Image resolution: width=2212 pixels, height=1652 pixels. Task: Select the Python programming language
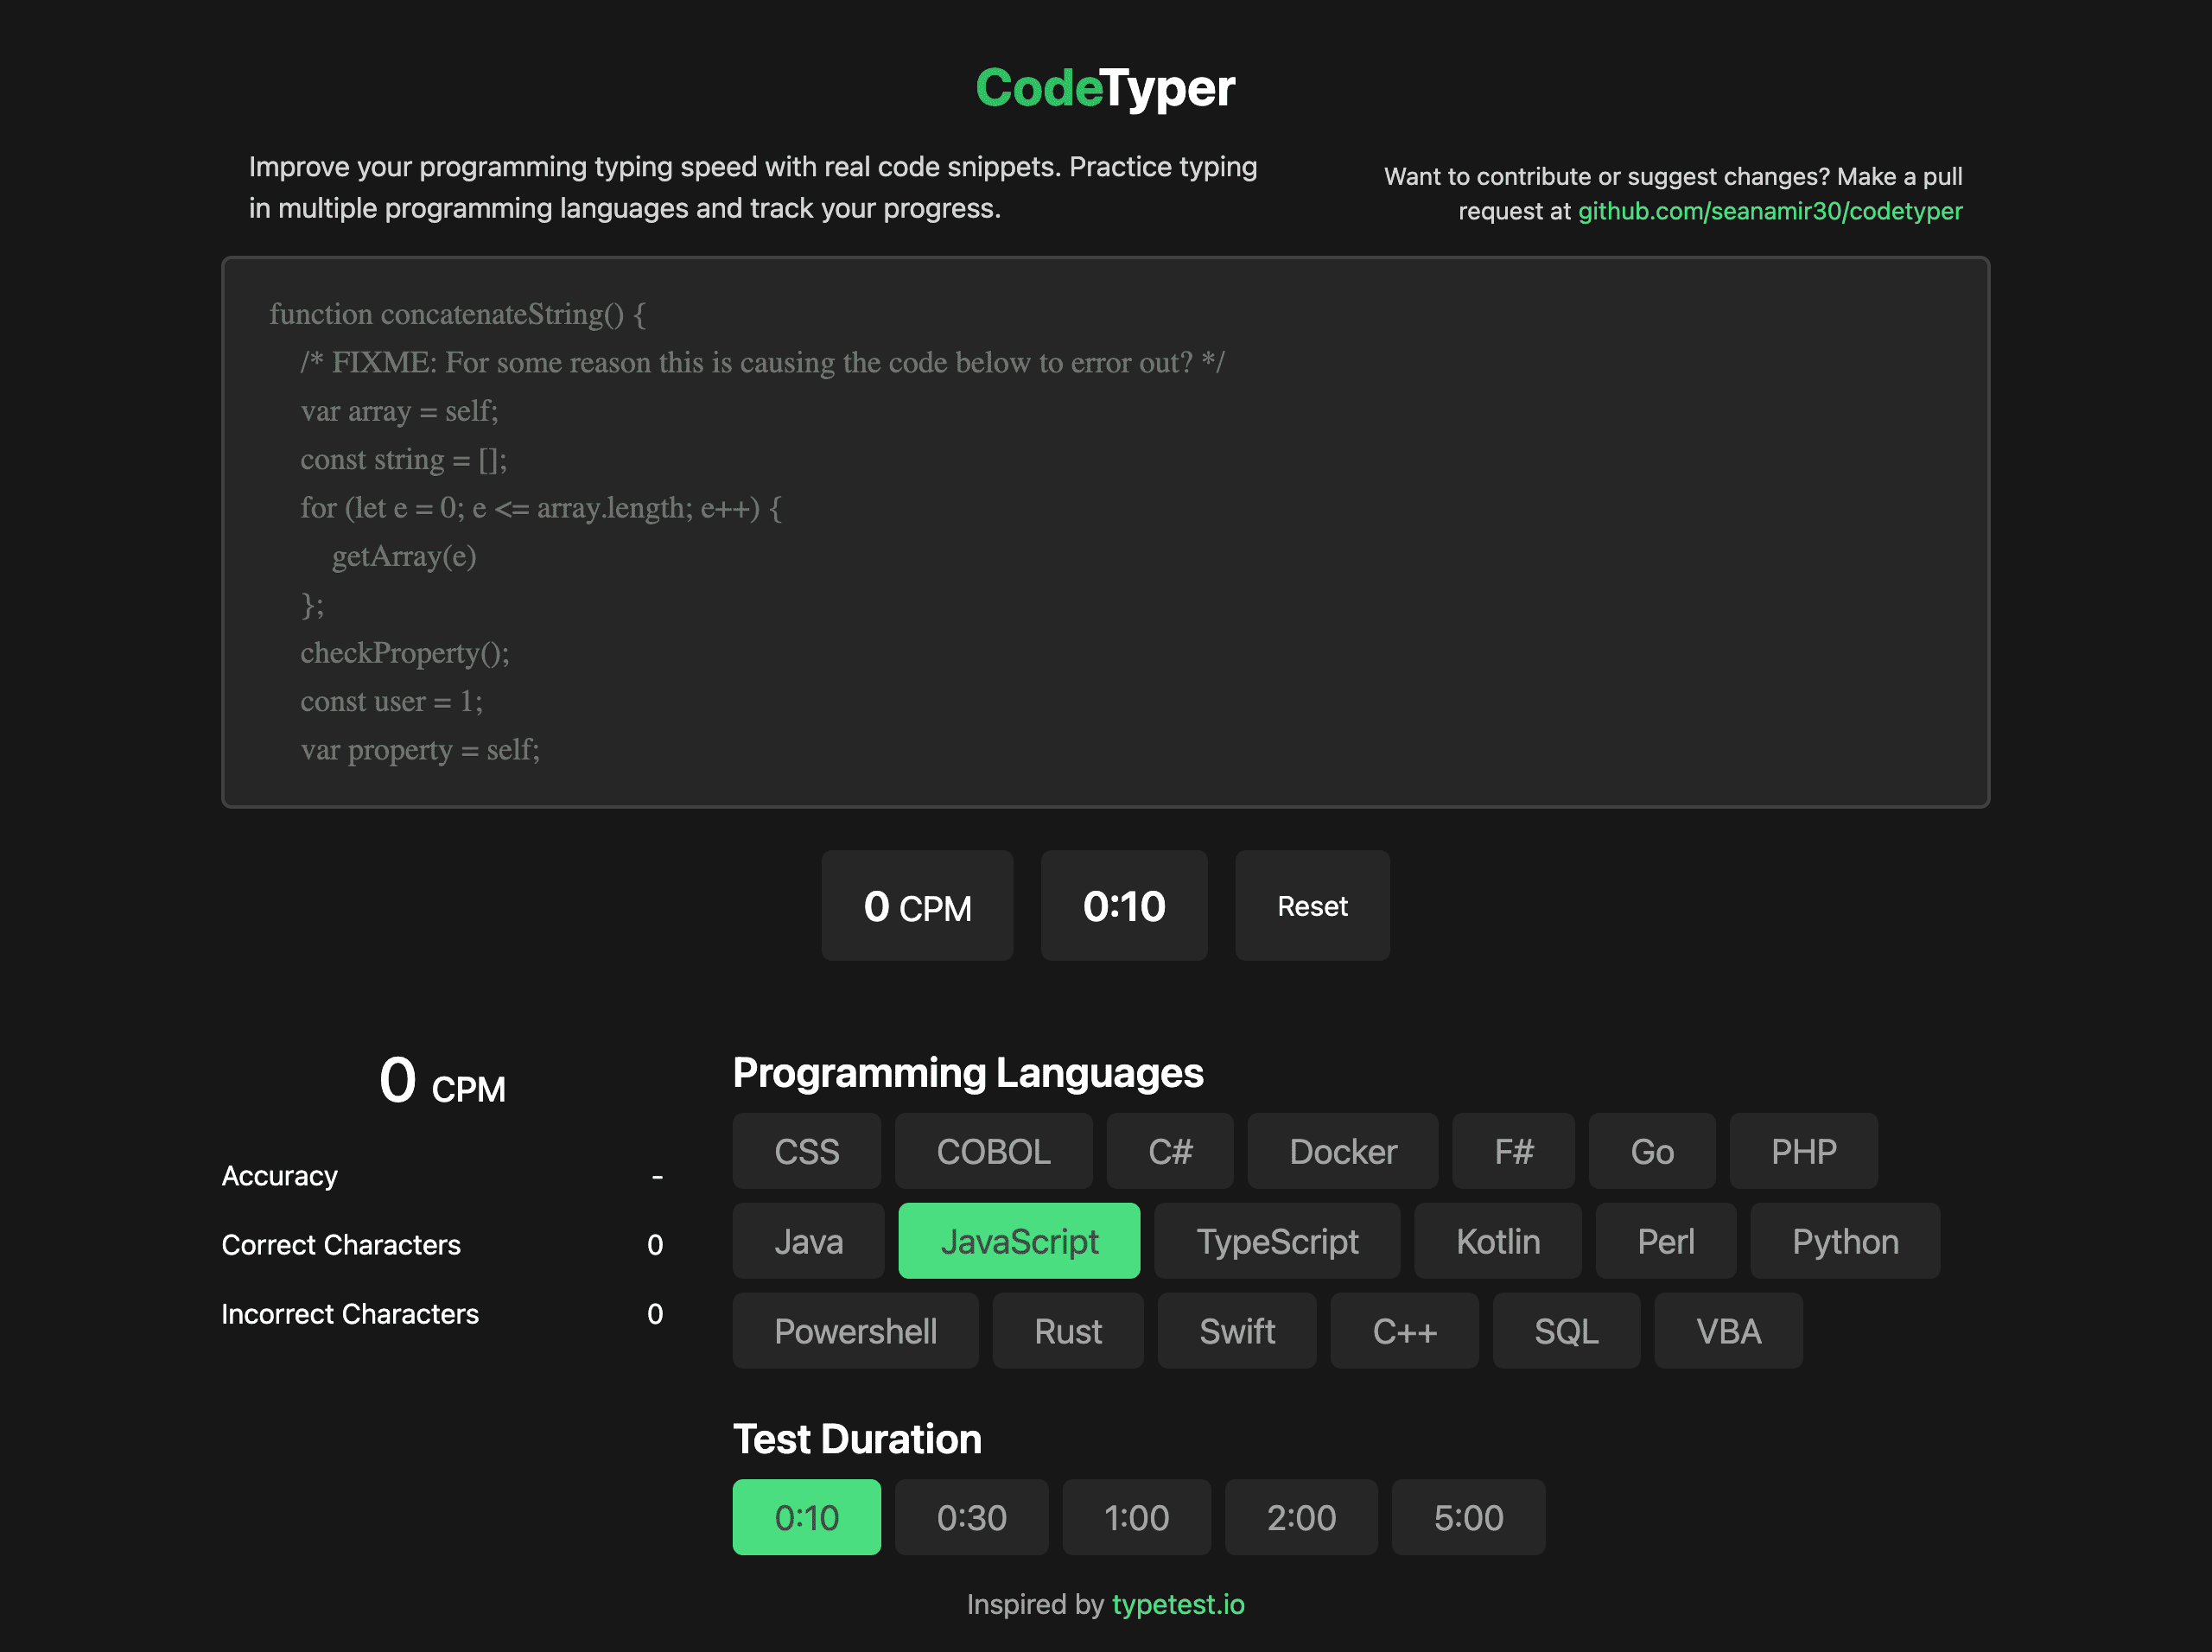[1845, 1241]
